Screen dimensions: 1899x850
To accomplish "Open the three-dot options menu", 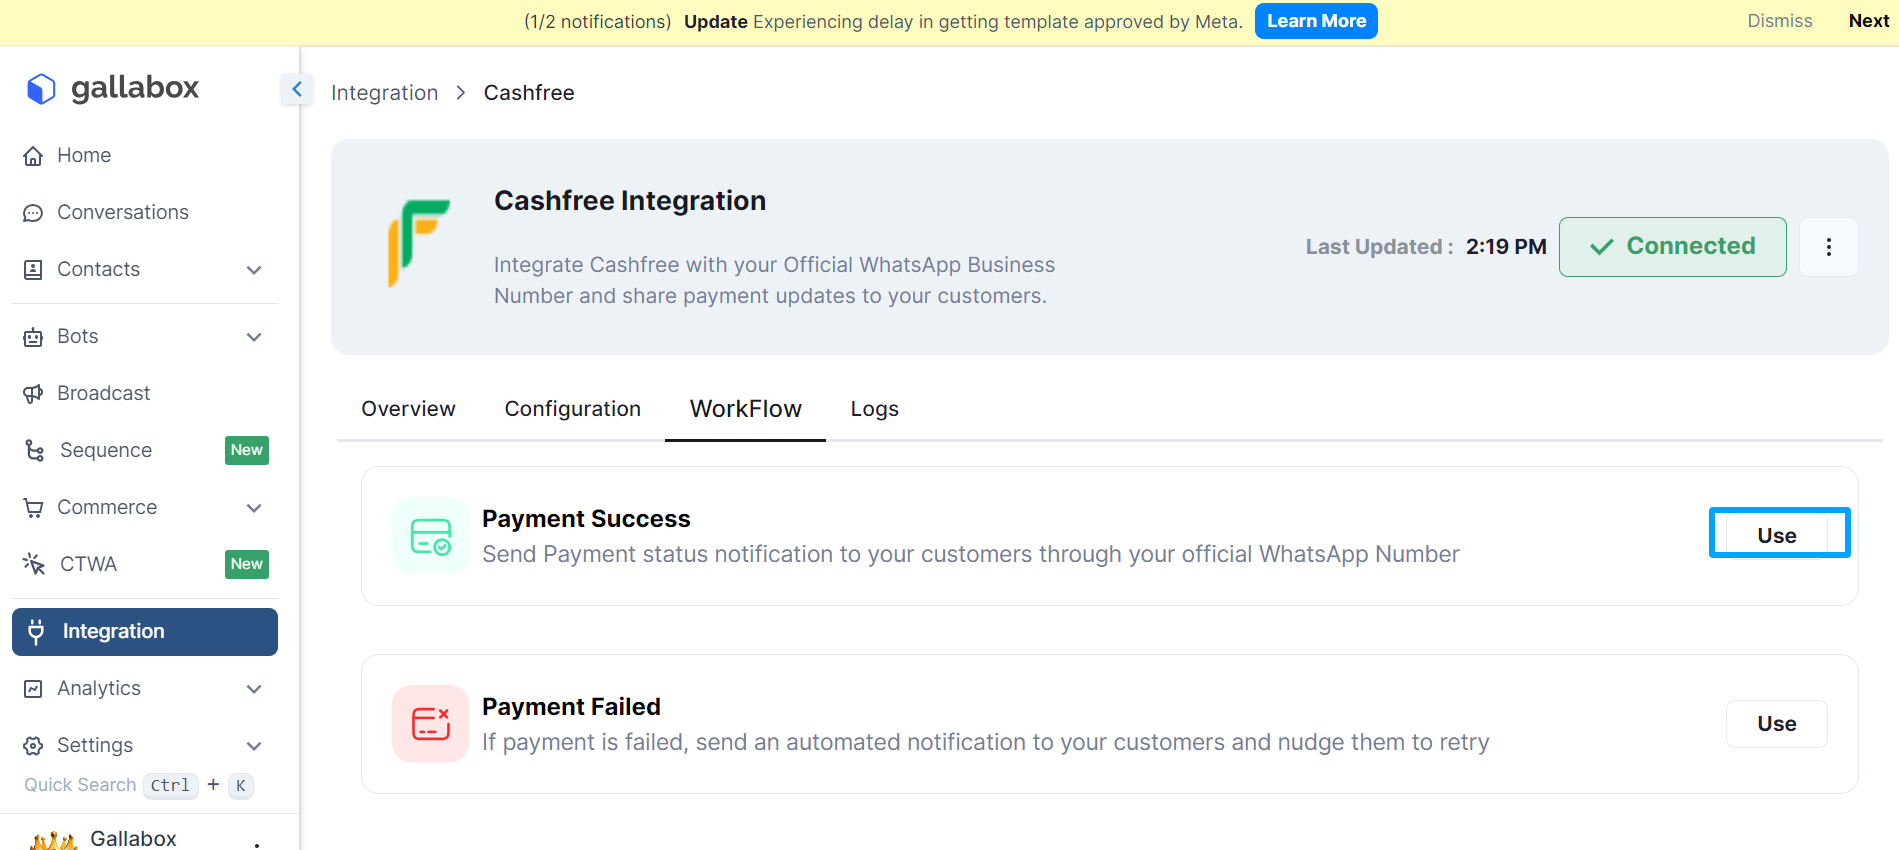I will 1828,247.
